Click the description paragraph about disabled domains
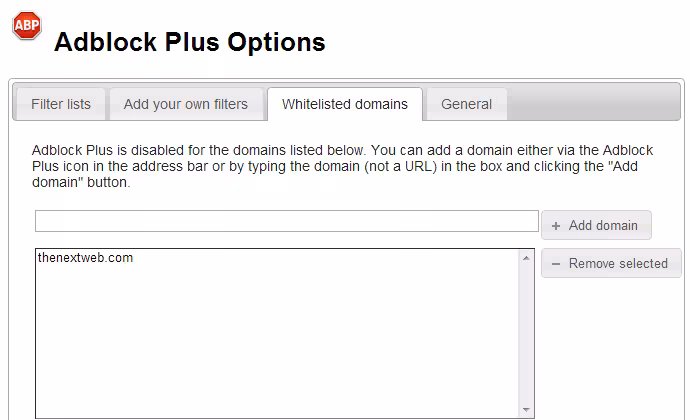 342,166
